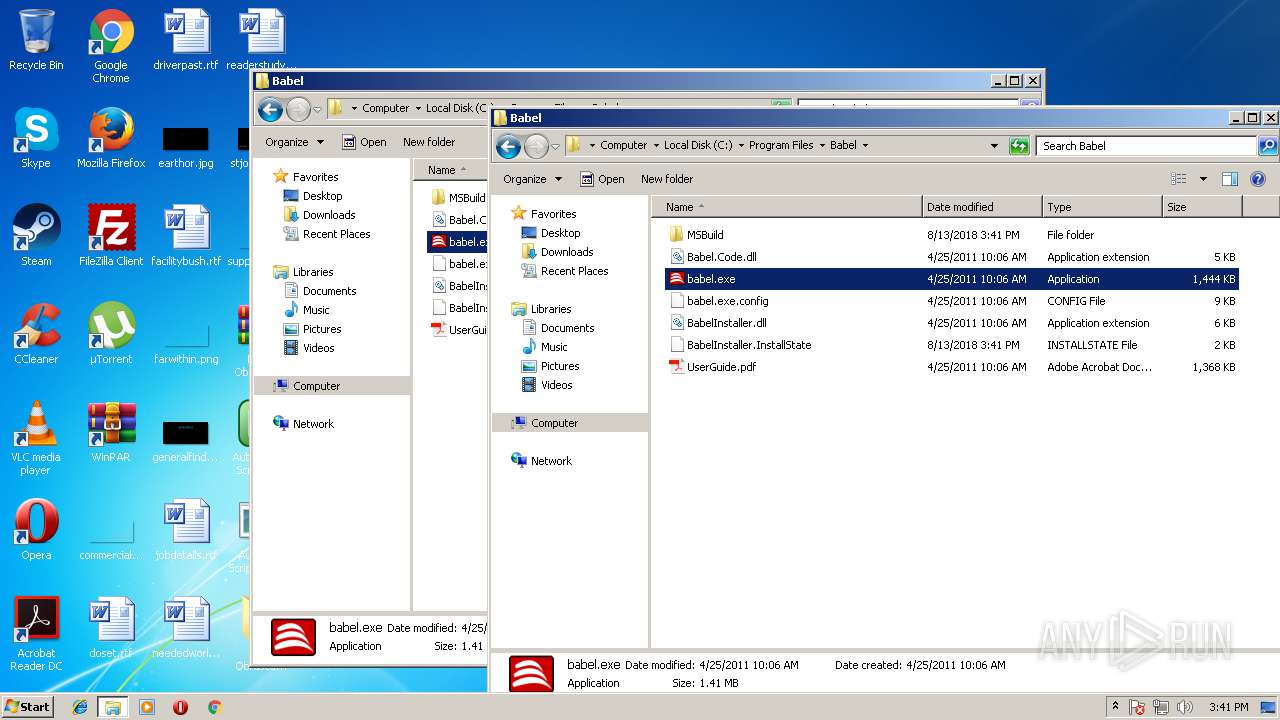The width and height of the screenshot is (1280, 720).
Task: Show the preview pane in the front window
Action: 1230,179
